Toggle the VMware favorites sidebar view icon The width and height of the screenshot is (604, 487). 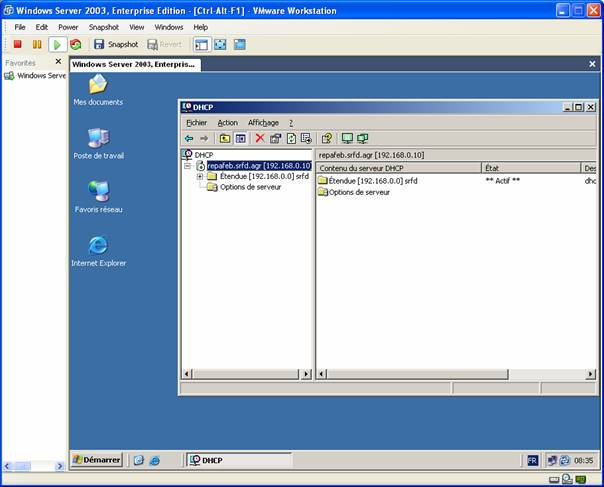tap(201, 45)
